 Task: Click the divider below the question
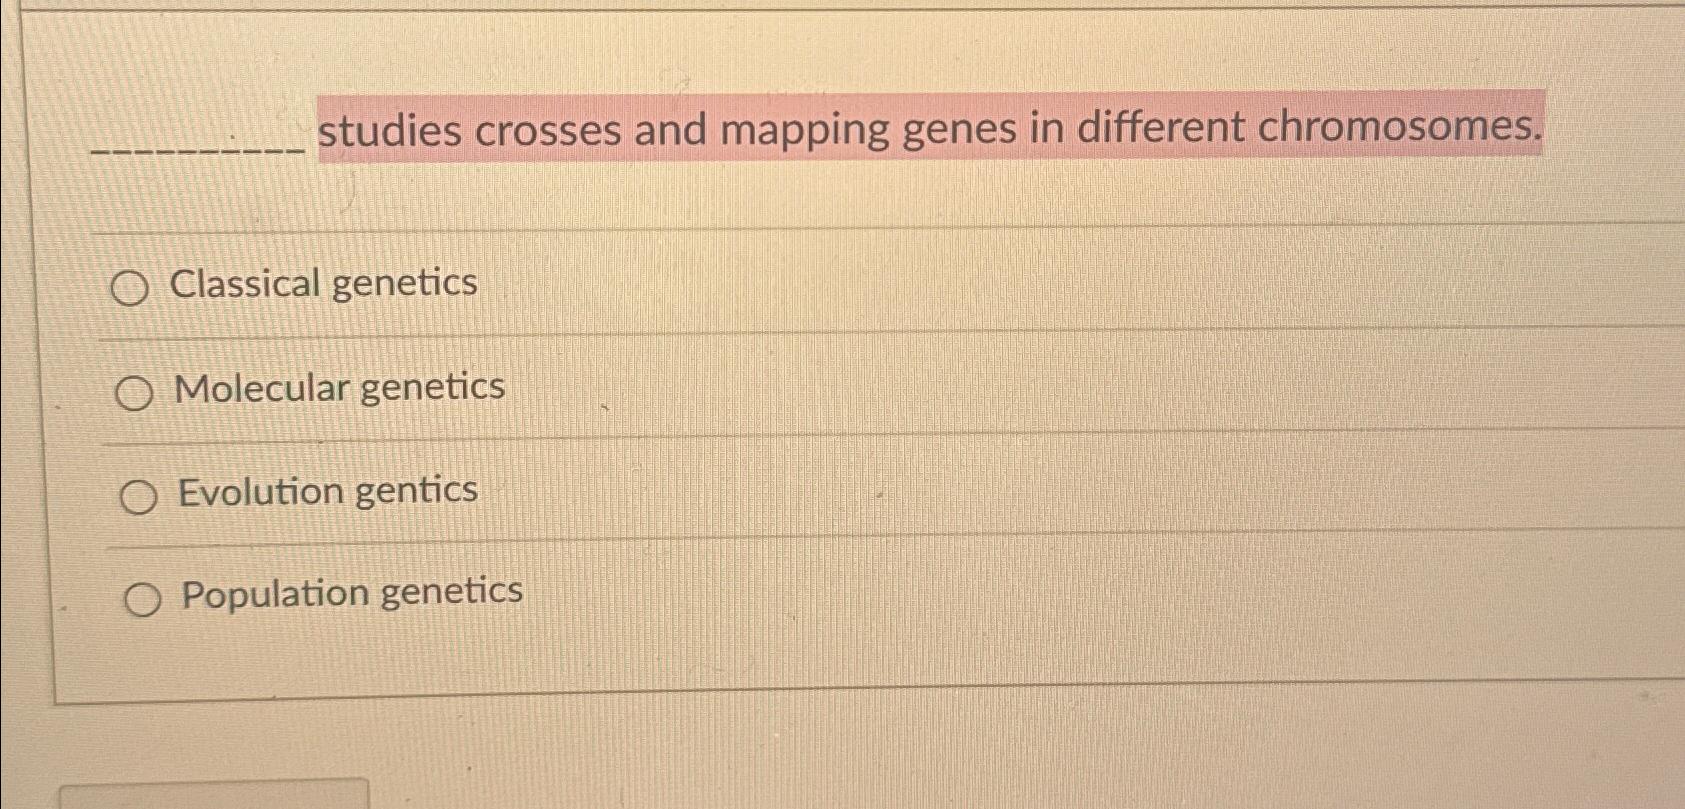(x=800, y=228)
